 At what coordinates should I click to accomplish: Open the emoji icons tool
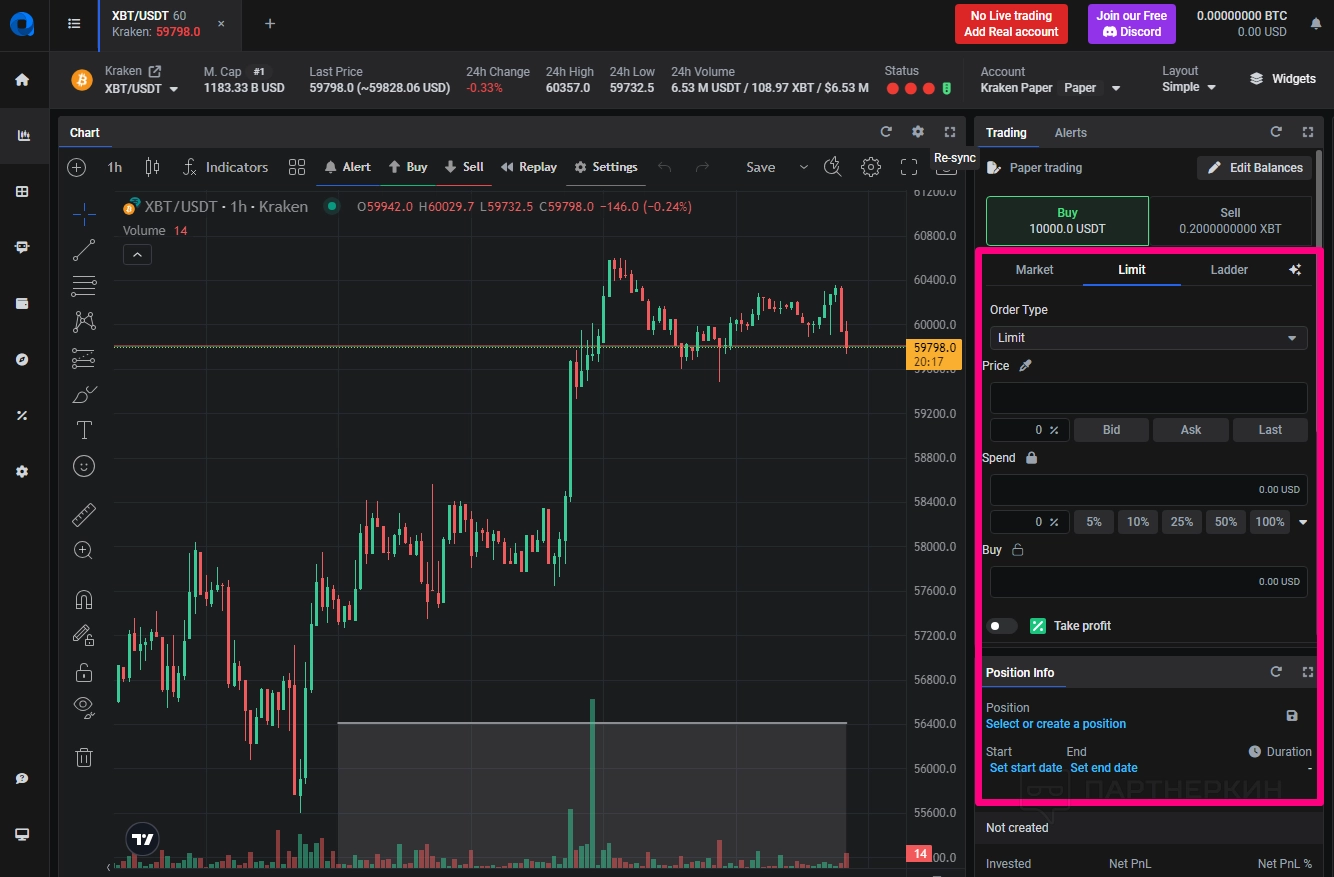pyautogui.click(x=84, y=466)
